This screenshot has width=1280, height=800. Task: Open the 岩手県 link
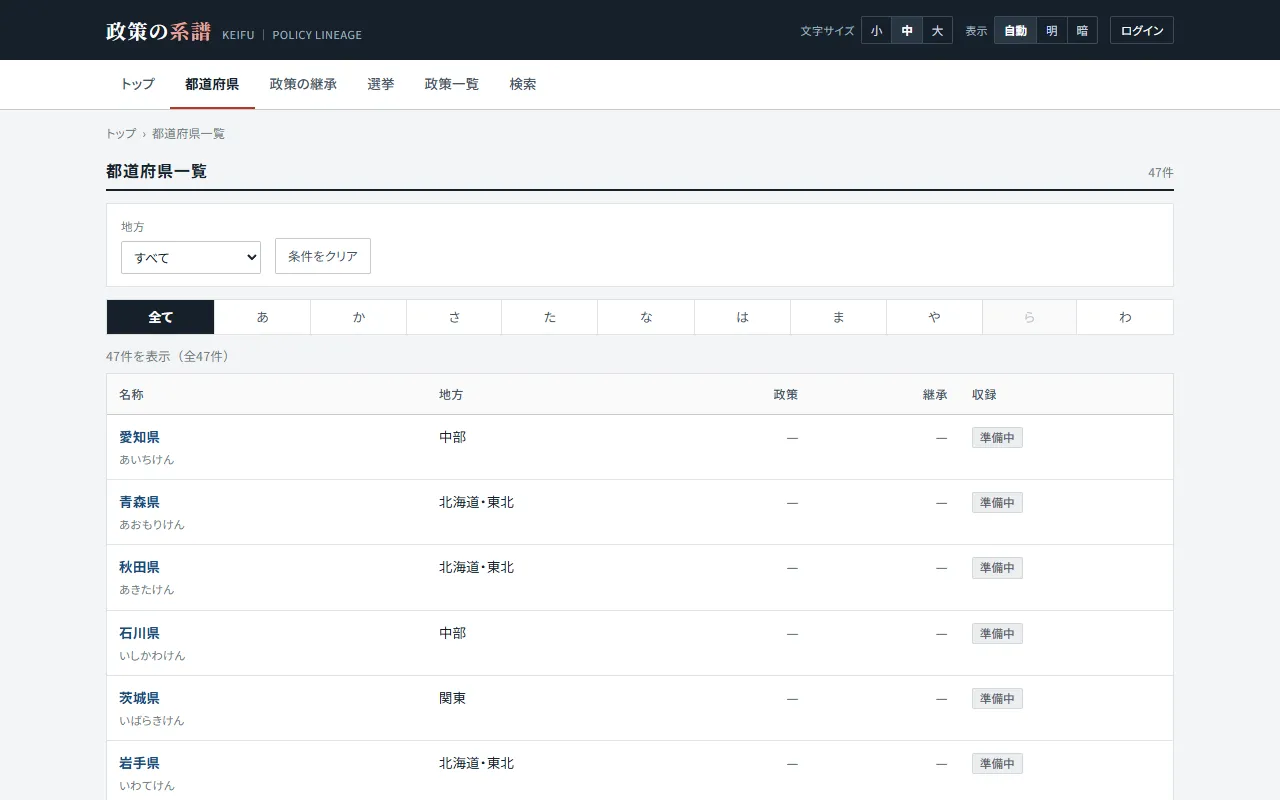[139, 763]
